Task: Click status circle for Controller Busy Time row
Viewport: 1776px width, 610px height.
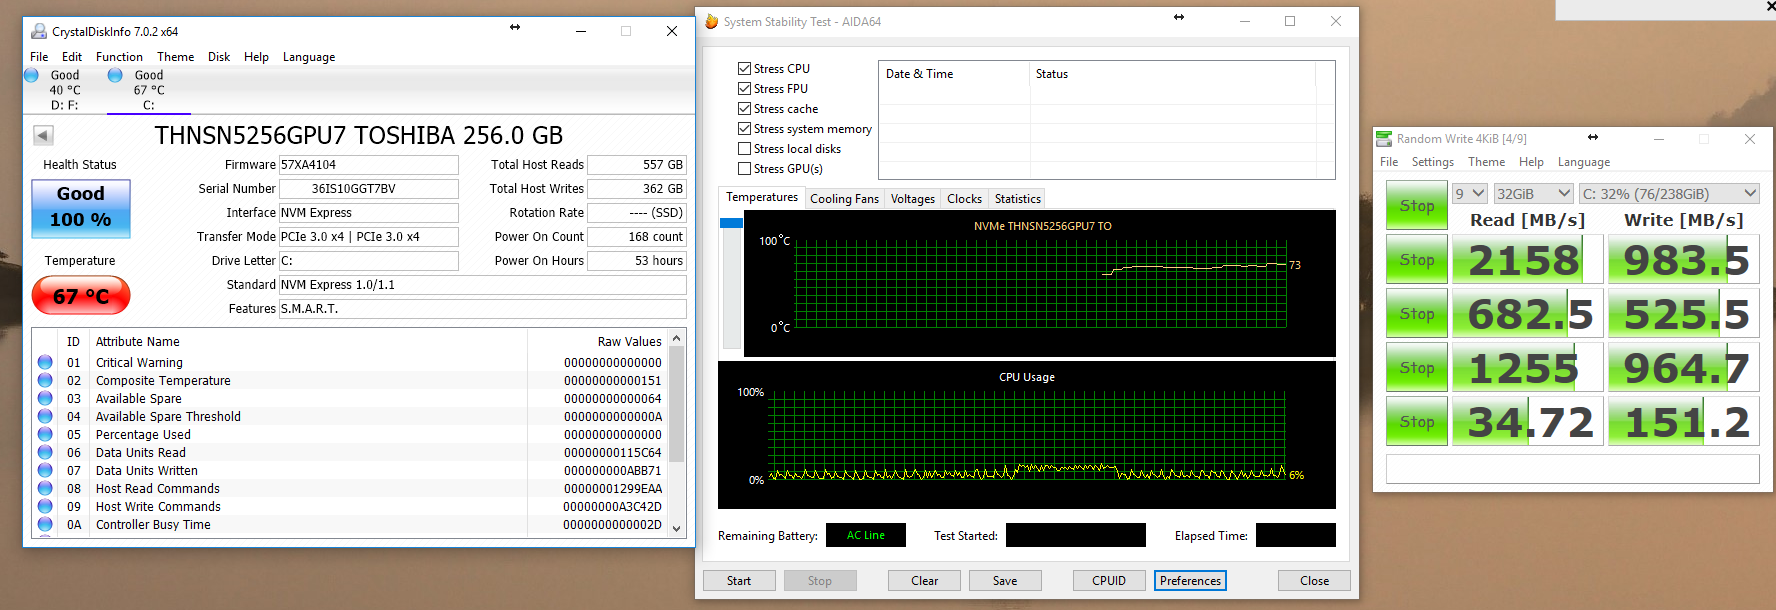Action: coord(45,524)
